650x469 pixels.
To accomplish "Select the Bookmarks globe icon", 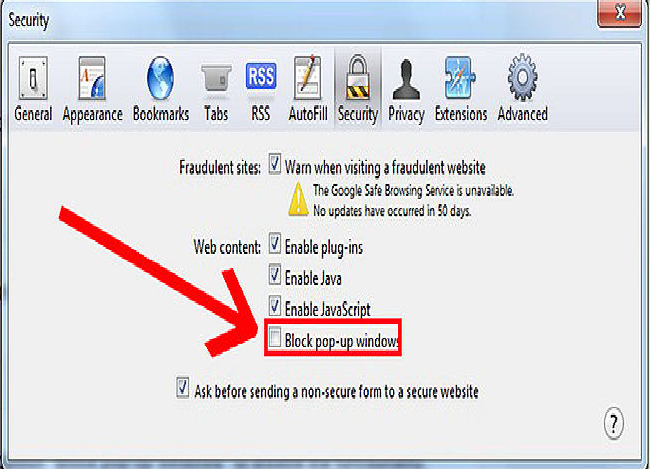I will [160, 78].
